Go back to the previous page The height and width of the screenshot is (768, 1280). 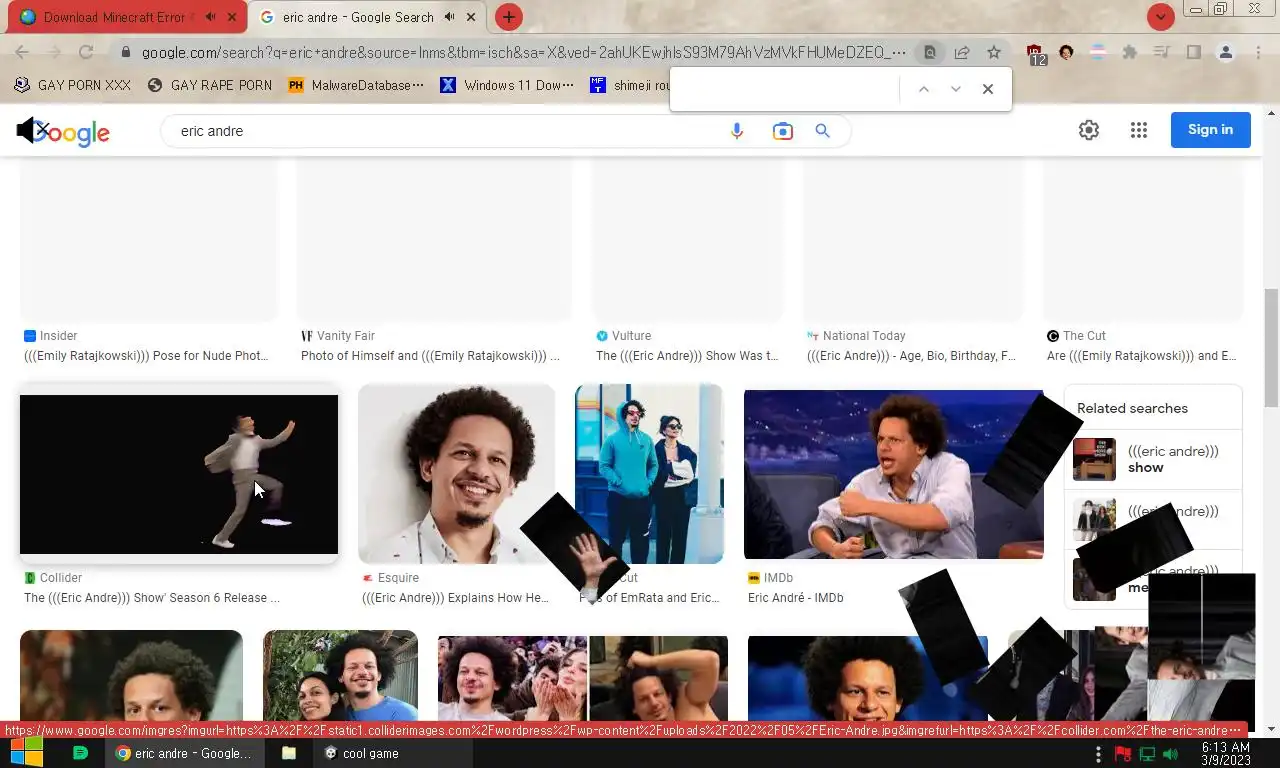(x=22, y=52)
